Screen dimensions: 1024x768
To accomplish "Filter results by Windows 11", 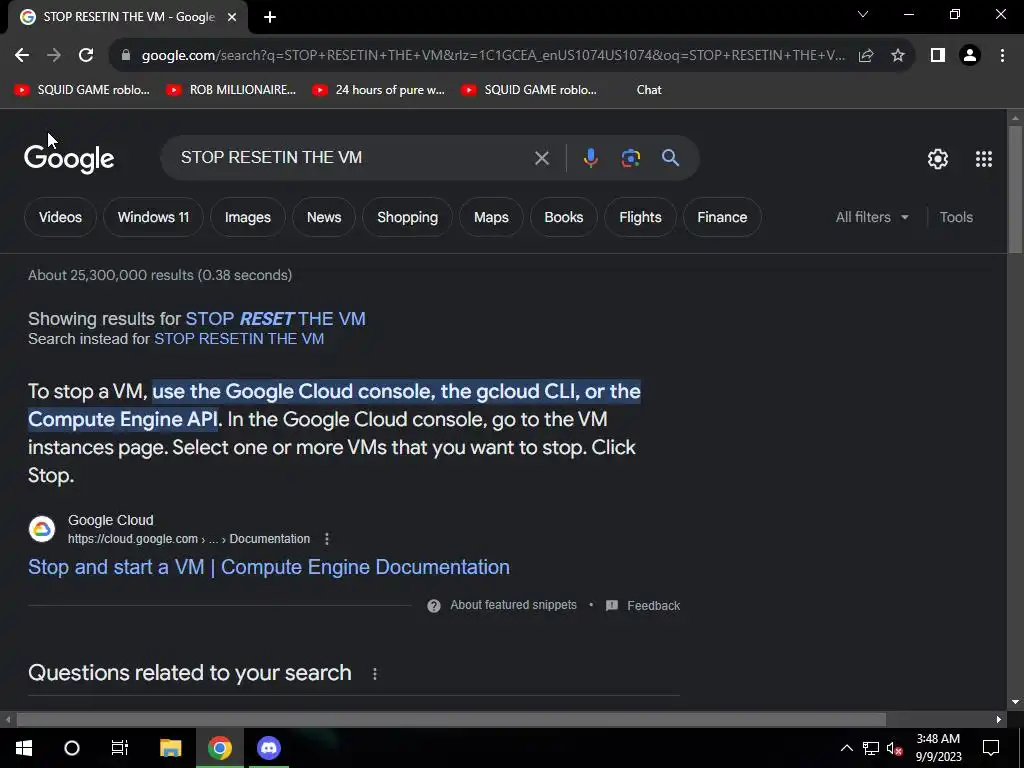I will [x=153, y=217].
